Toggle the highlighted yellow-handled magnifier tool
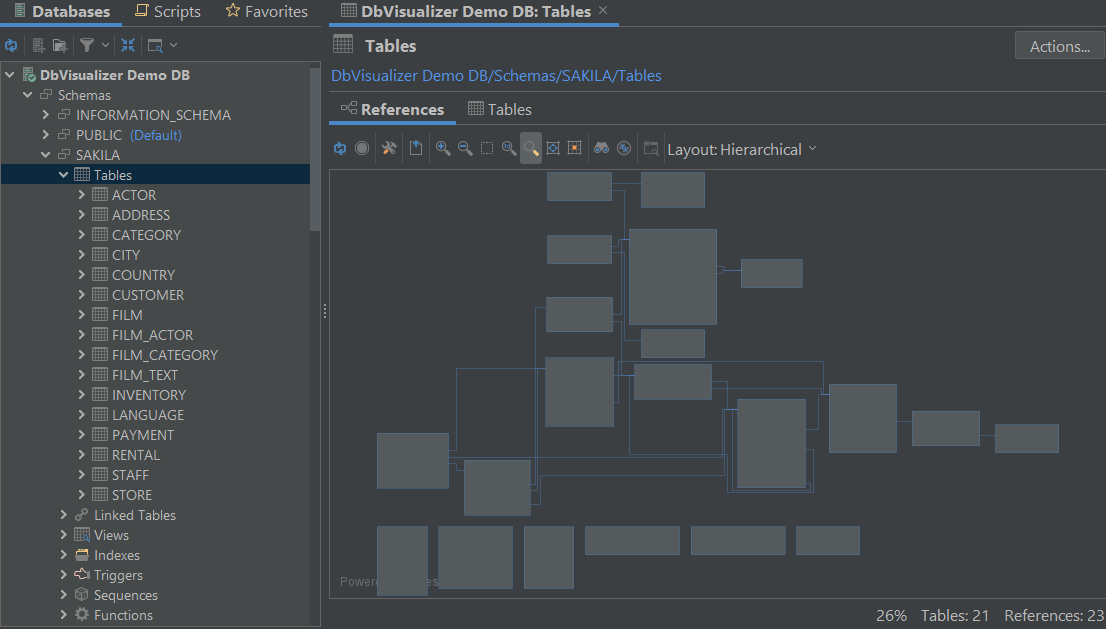The image size is (1106, 629). coord(531,148)
